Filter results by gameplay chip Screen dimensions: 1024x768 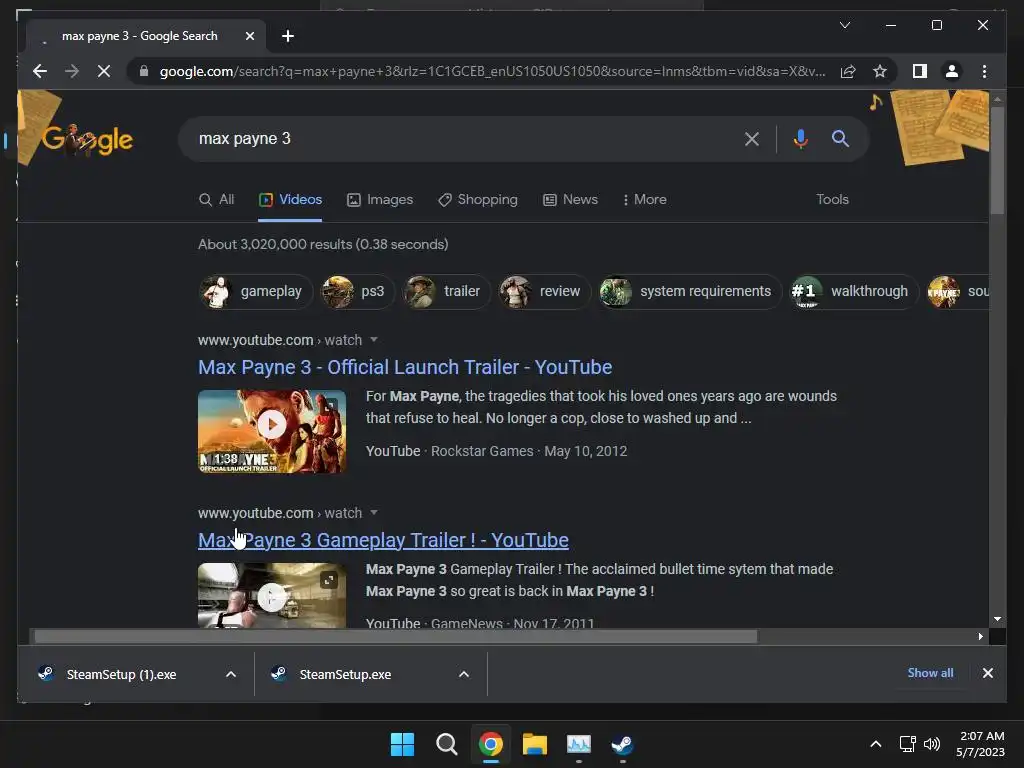[x=256, y=291]
